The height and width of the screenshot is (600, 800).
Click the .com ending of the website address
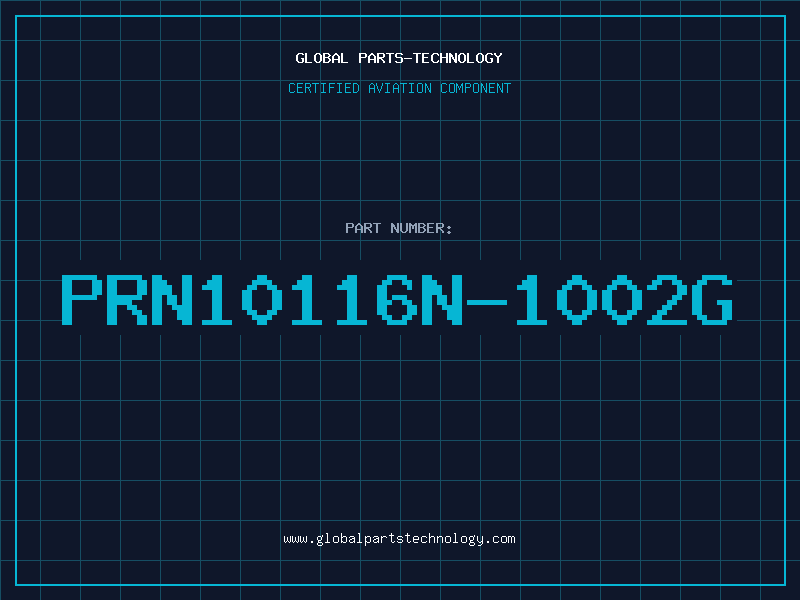click(500, 539)
